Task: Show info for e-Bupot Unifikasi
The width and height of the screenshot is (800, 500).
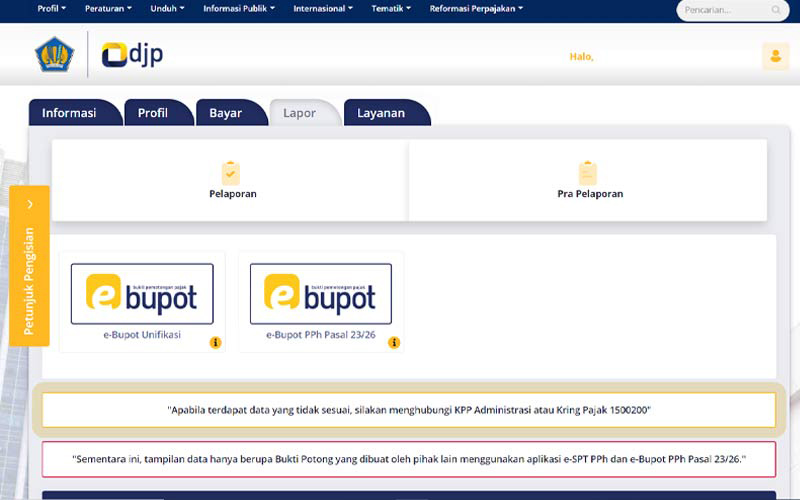Action: (x=215, y=342)
